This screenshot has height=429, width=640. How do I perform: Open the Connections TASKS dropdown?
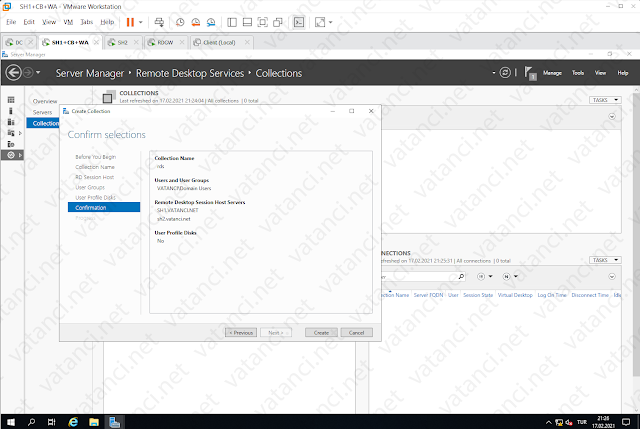[x=605, y=260]
